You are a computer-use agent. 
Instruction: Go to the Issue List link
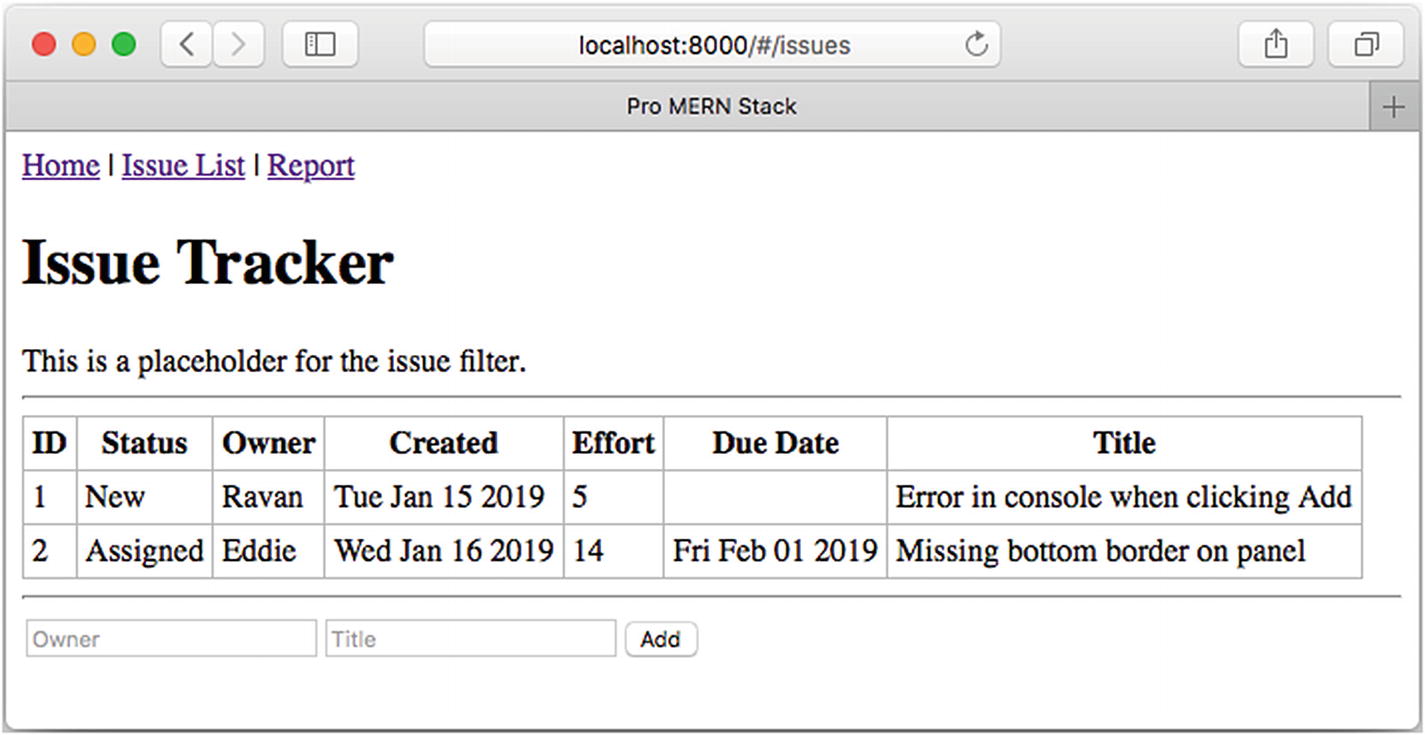183,166
